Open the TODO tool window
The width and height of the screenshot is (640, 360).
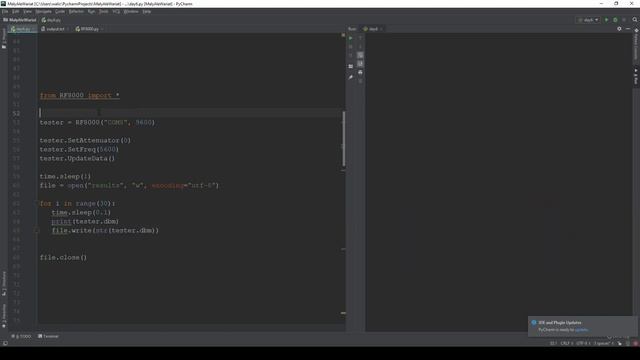click(21, 336)
